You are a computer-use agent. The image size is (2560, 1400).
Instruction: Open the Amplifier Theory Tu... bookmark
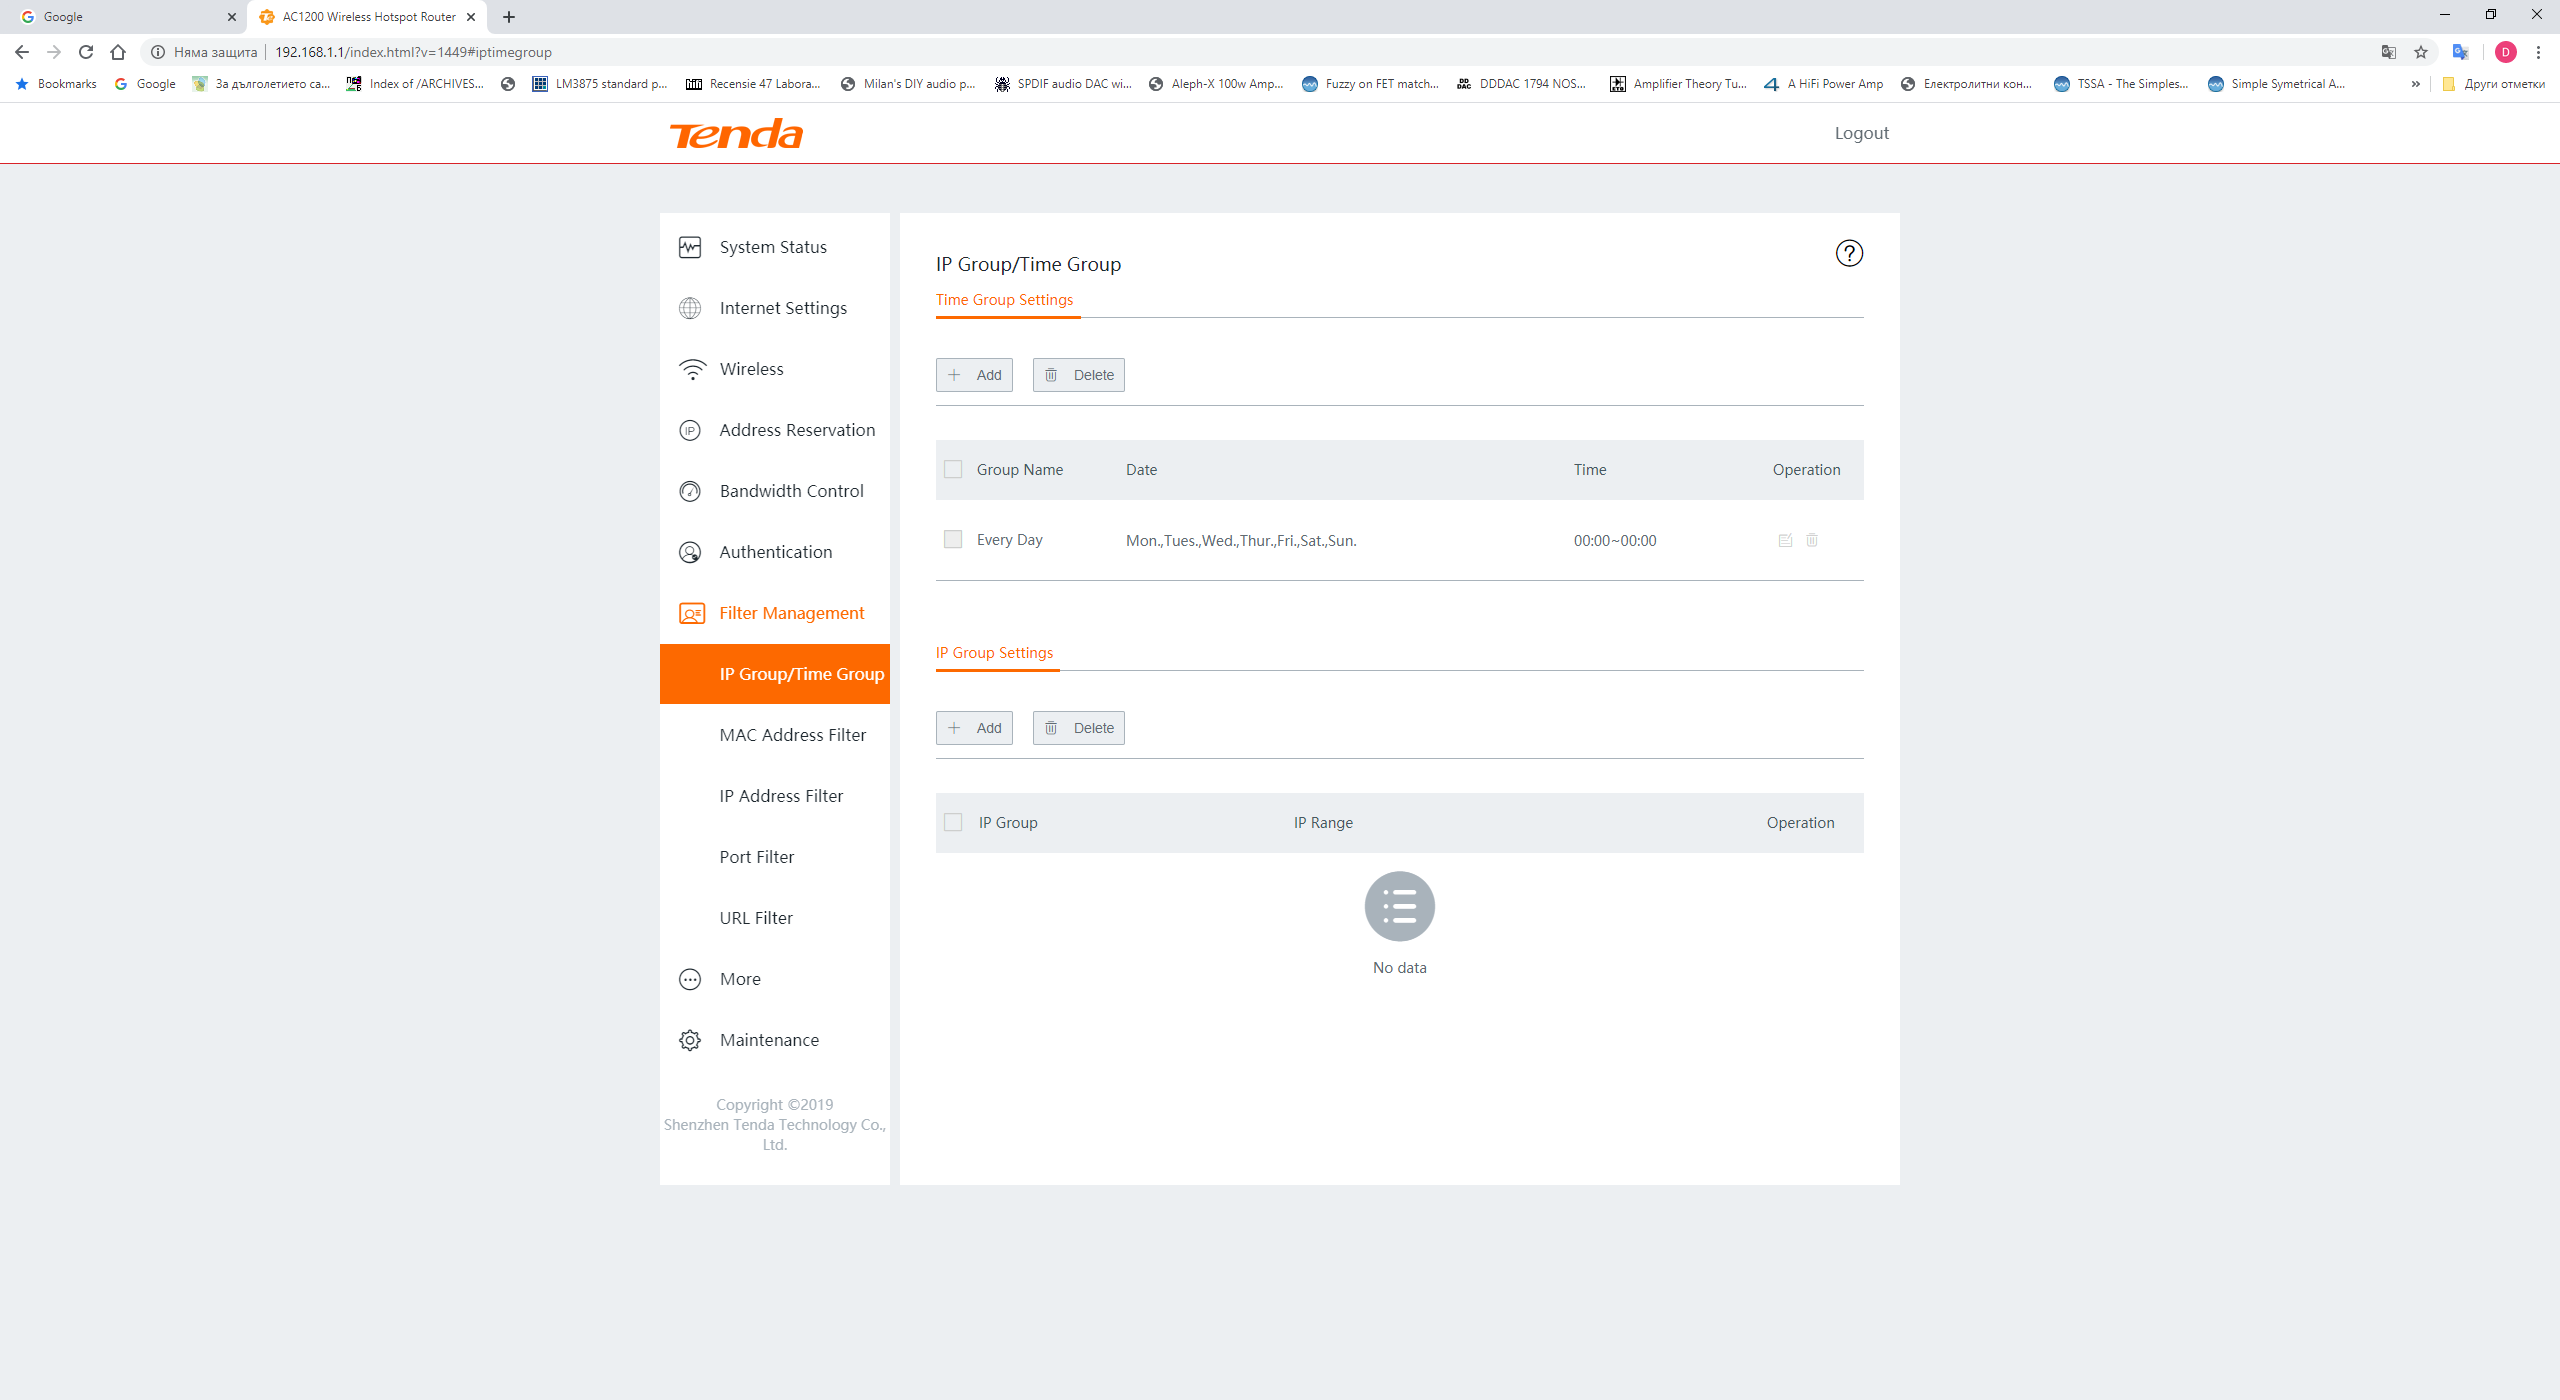[x=1679, y=84]
